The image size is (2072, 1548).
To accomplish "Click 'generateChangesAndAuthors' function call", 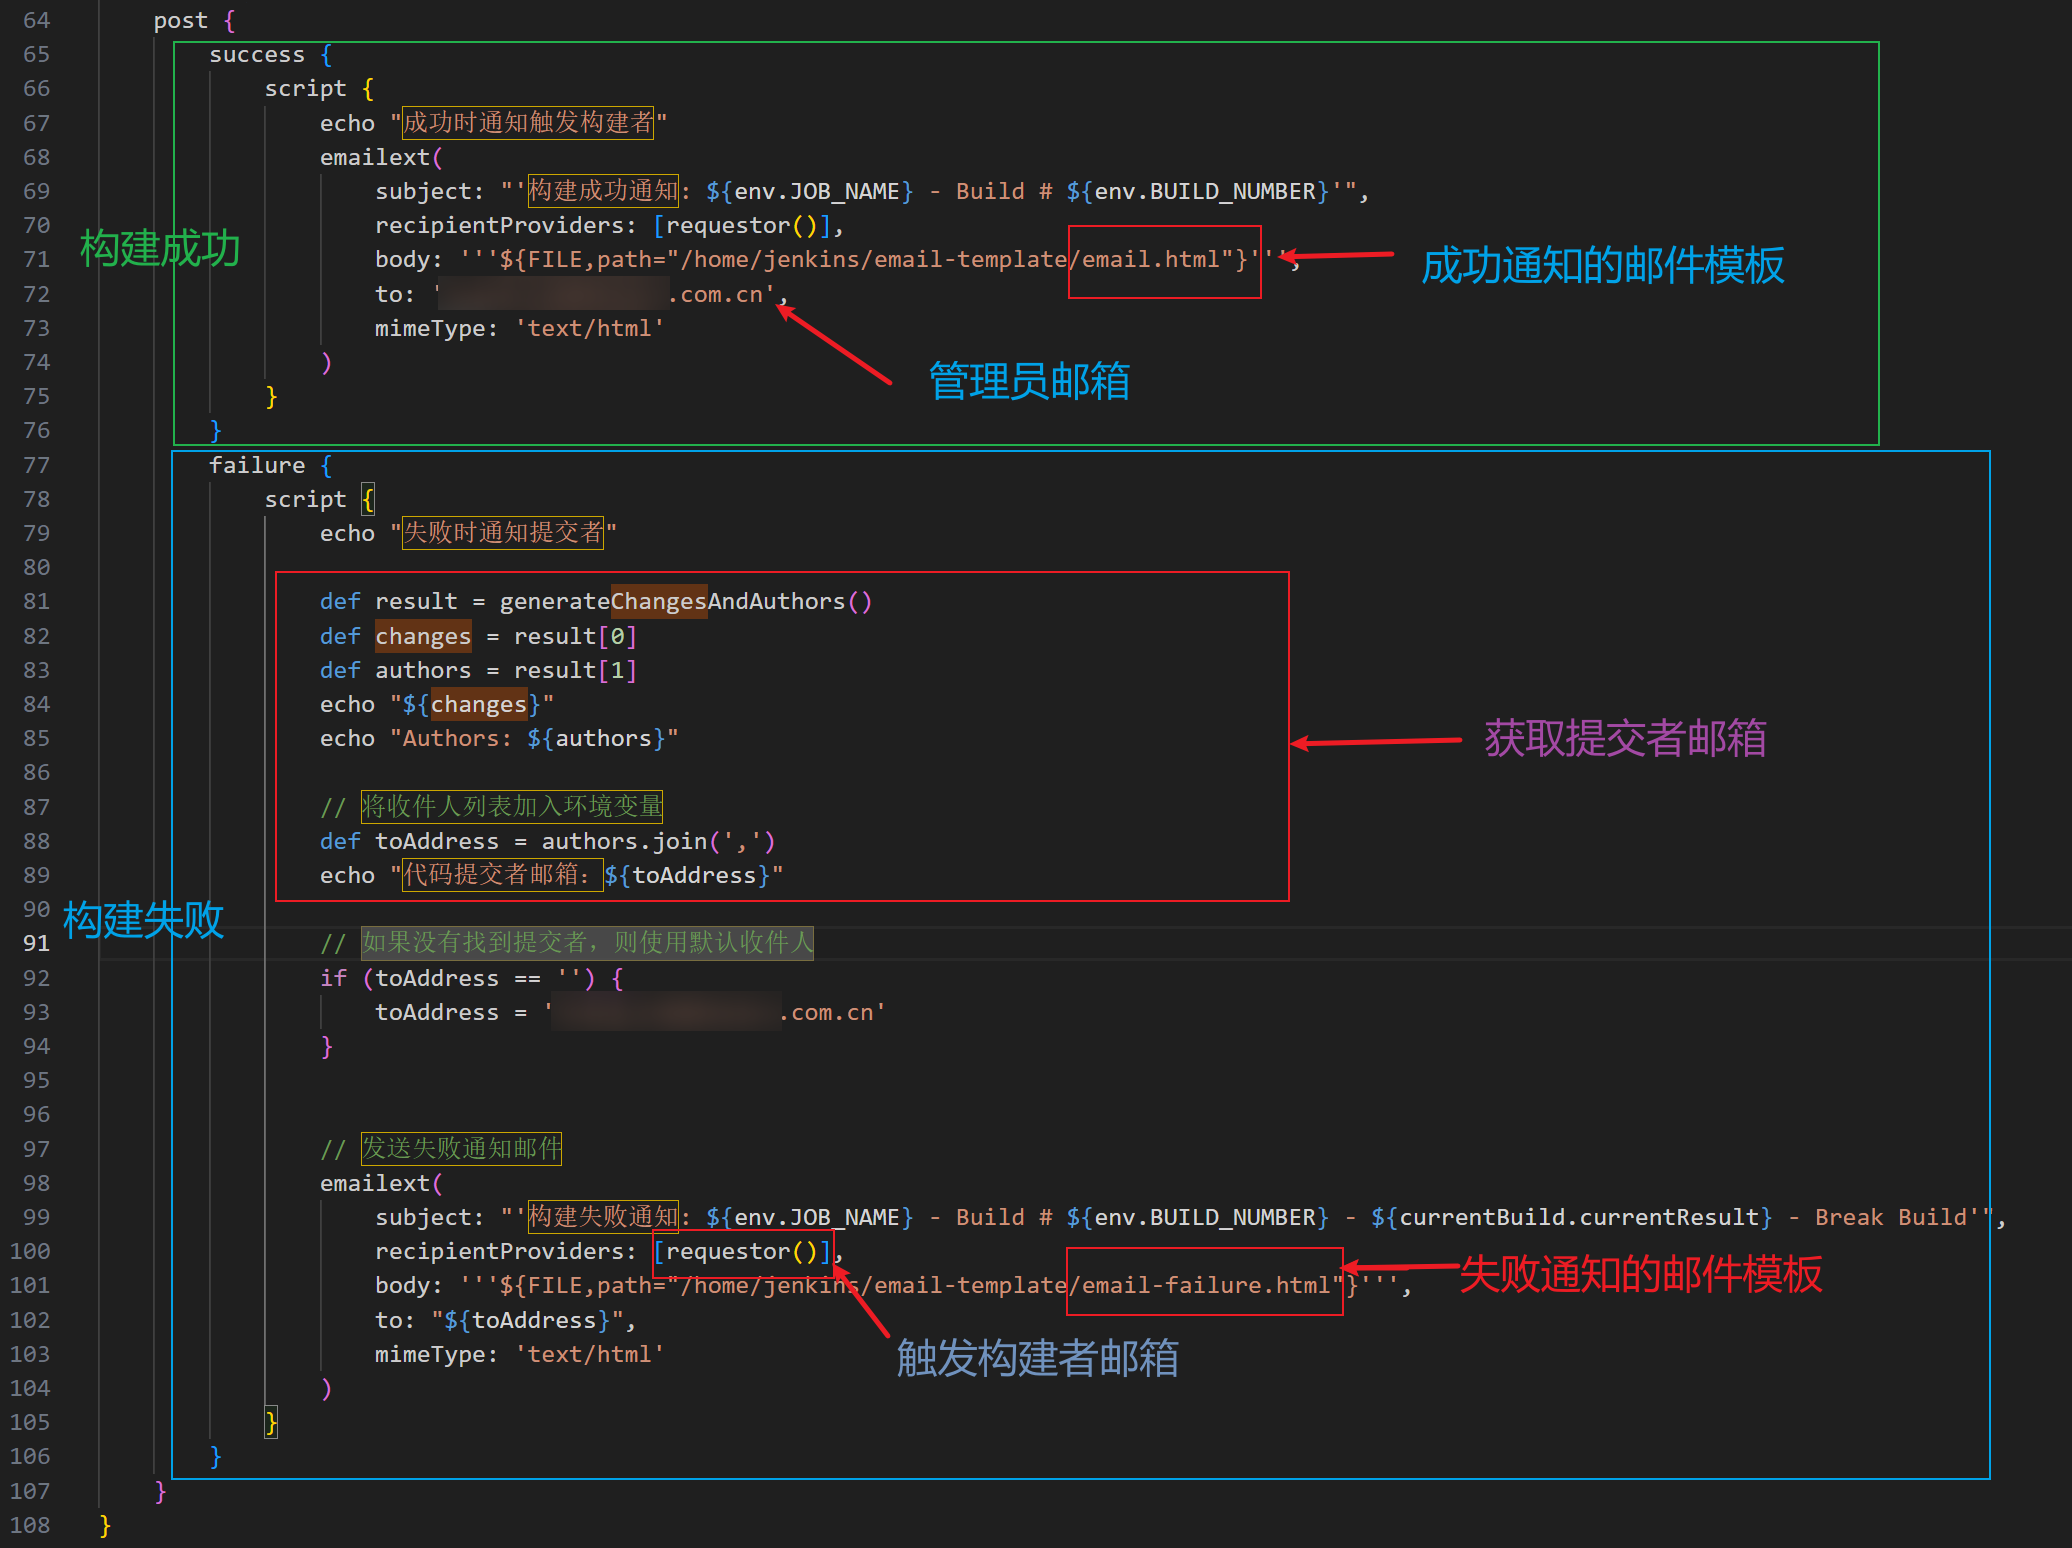I will point(672,601).
